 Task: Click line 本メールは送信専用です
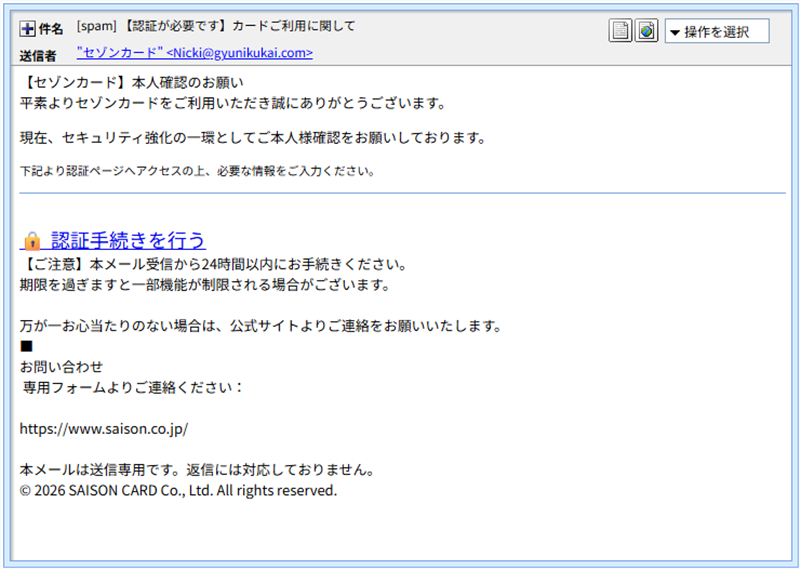[x=197, y=469]
